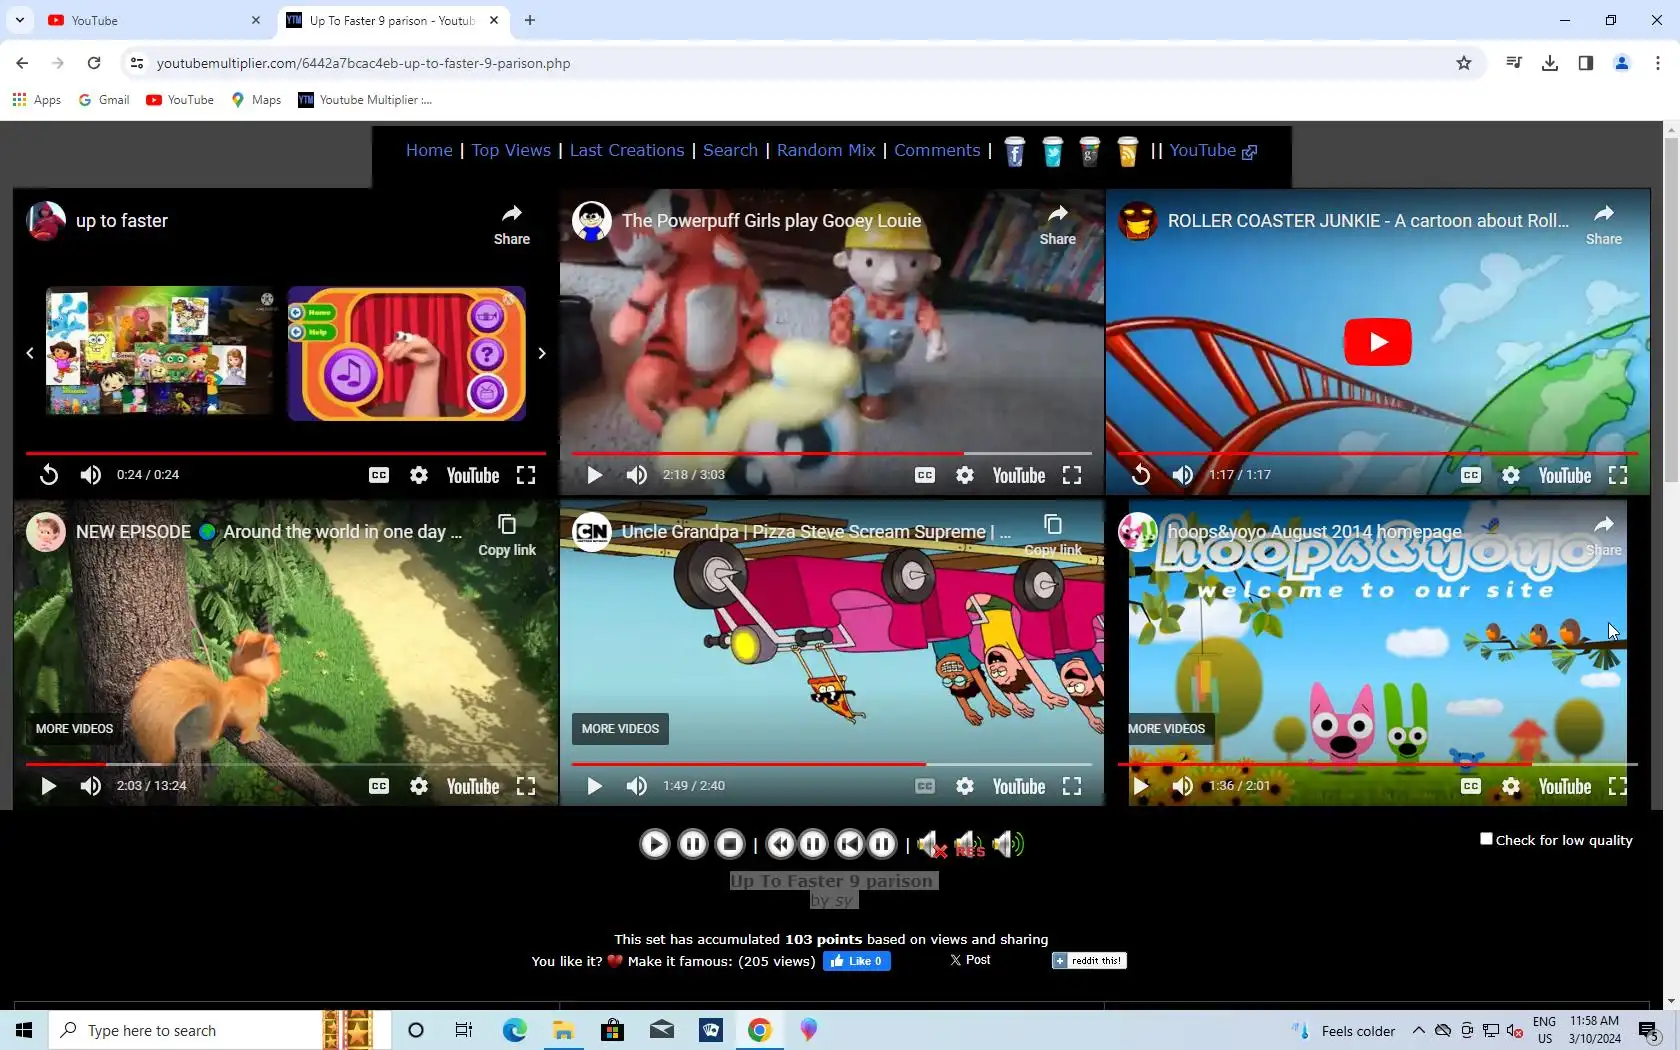The width and height of the screenshot is (1680, 1050).
Task: Toggle captions on the ROLLER COASTER JUNKIE video
Action: [x=1471, y=475]
